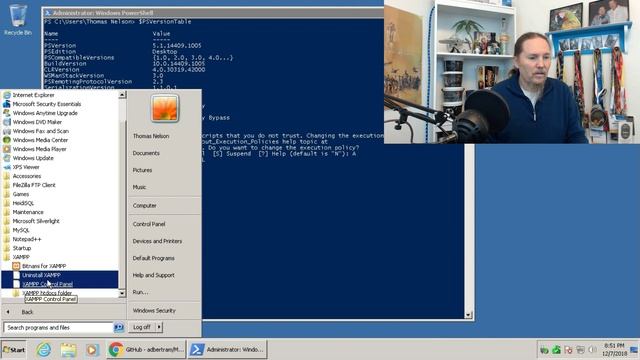Click the Windows Media Player icon in the Start menu
This screenshot has width=640, height=360.
(x=7, y=149)
